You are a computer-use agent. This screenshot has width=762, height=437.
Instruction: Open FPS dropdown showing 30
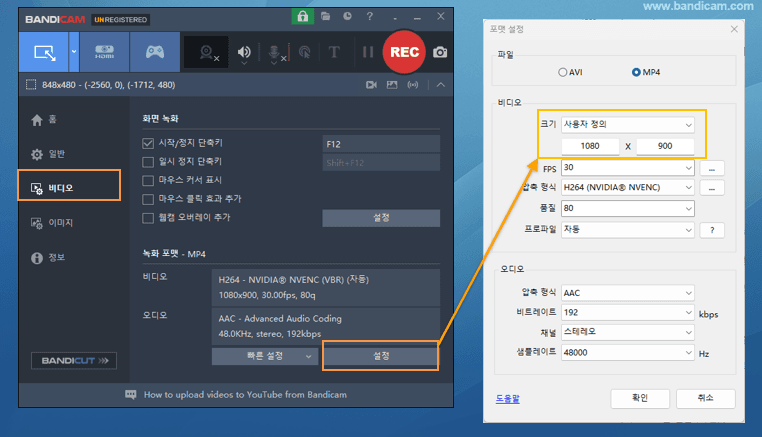(x=627, y=168)
